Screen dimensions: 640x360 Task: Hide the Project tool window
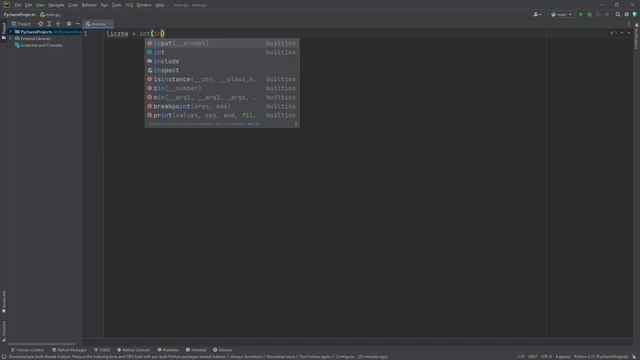click(78, 24)
